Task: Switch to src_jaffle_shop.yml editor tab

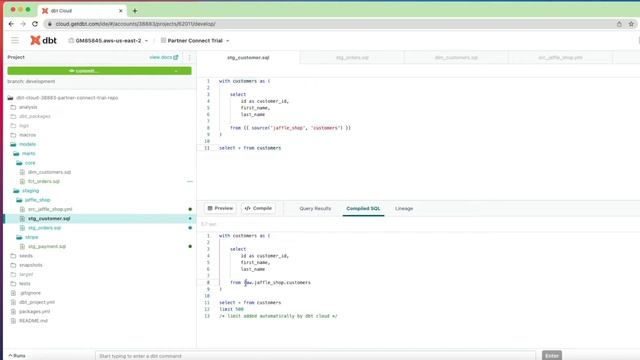Action: [560, 58]
